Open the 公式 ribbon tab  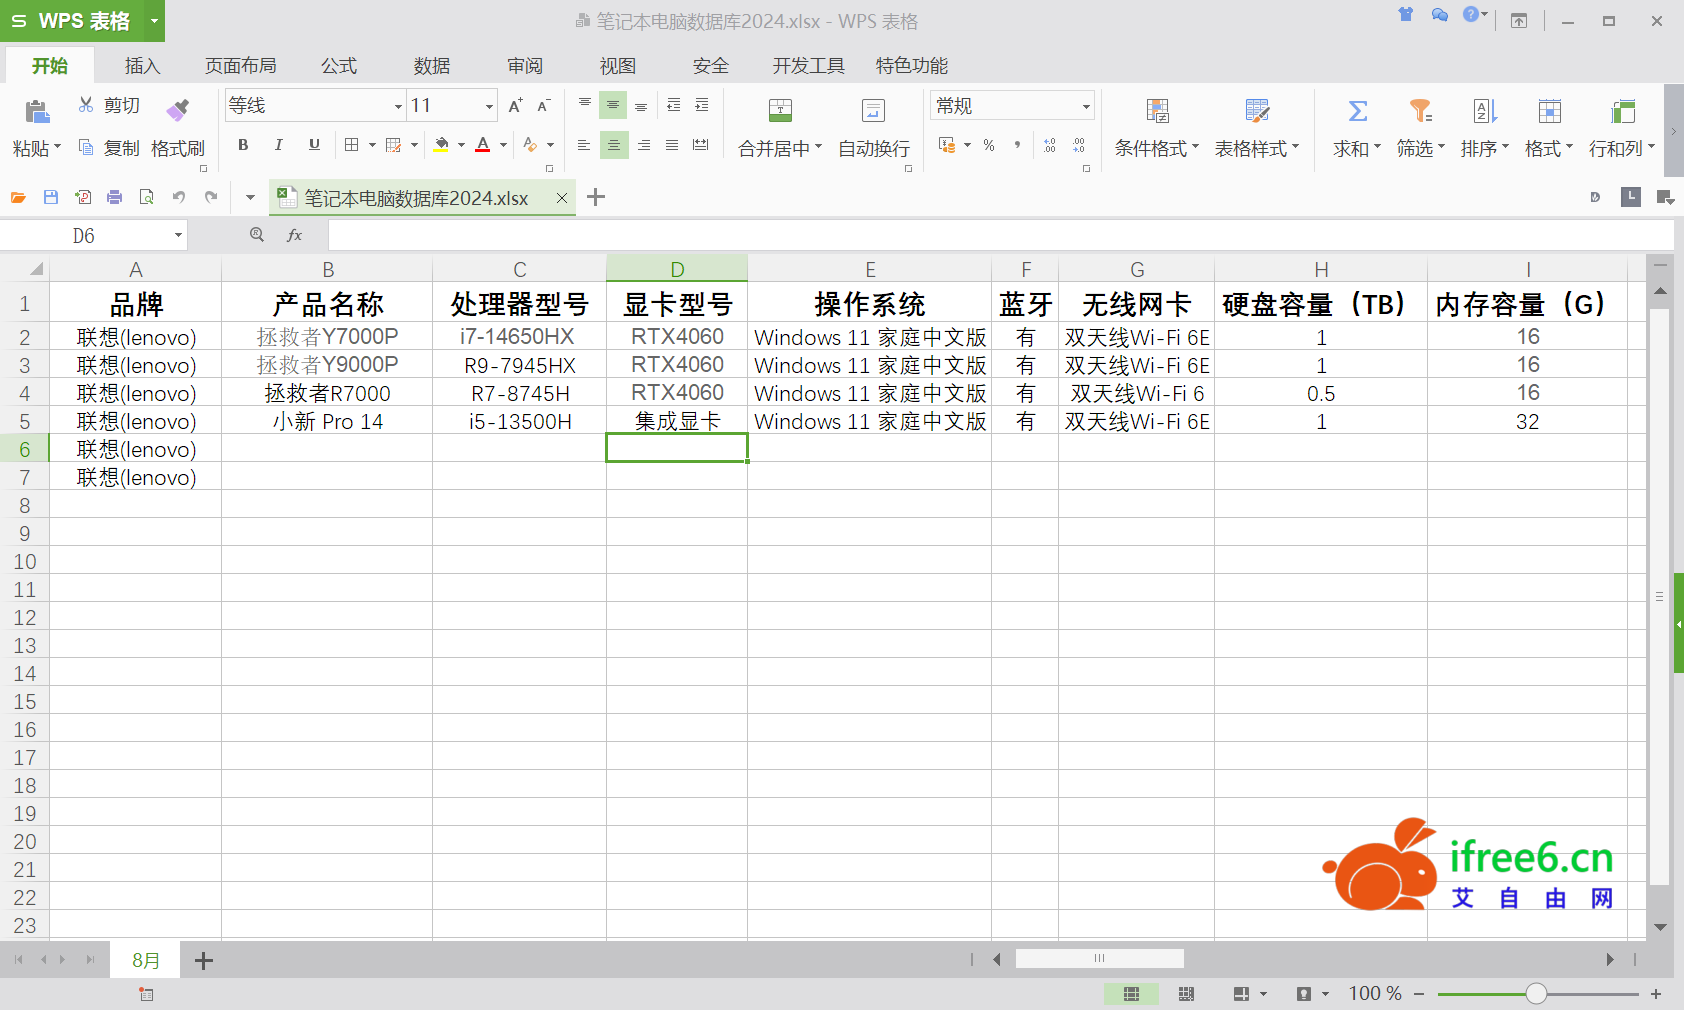pyautogui.click(x=339, y=66)
